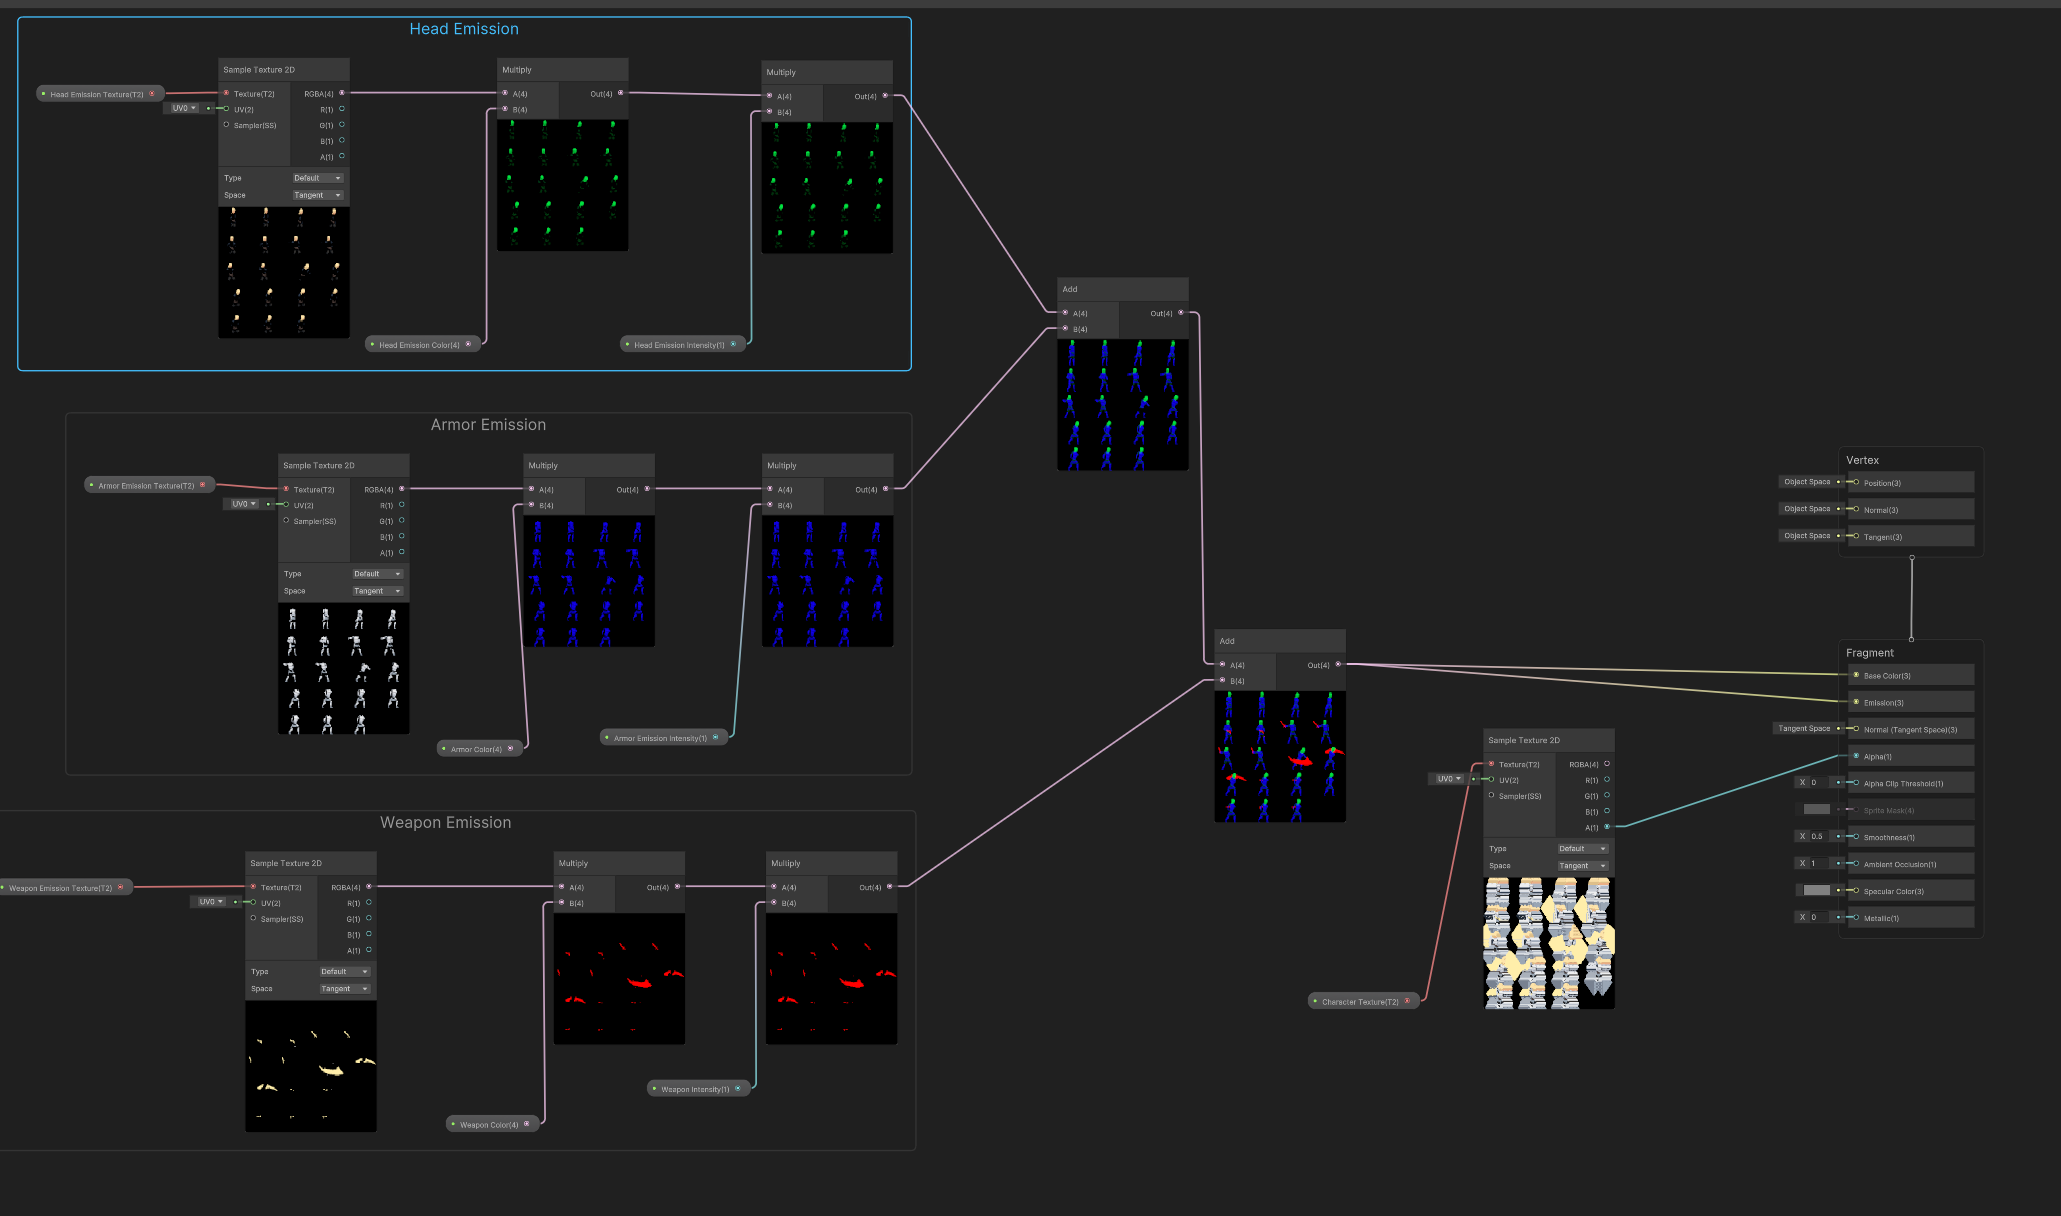Select the Head Emission group title

[464, 29]
